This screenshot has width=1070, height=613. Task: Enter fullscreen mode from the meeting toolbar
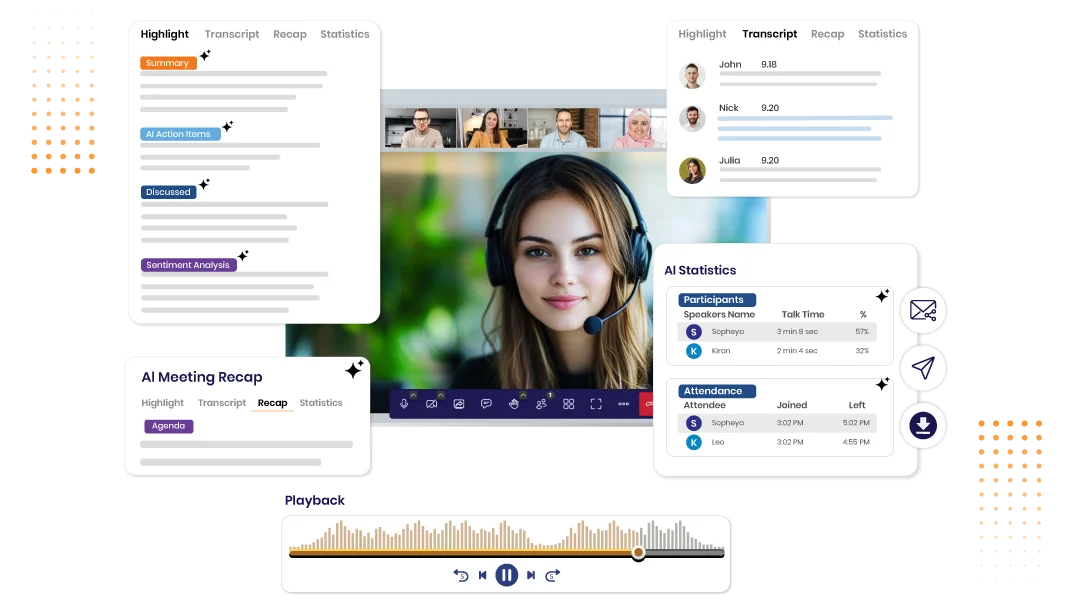pos(597,404)
